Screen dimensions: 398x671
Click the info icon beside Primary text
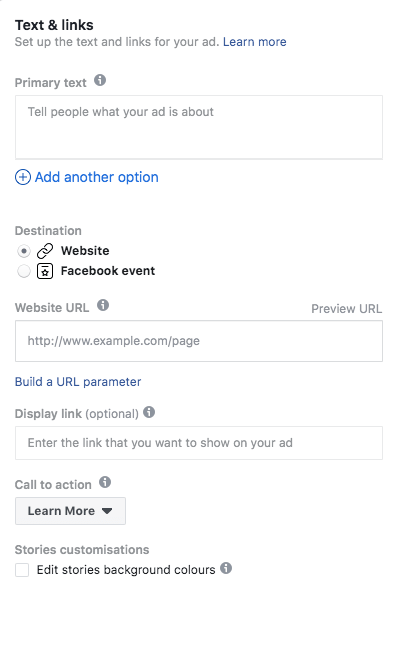pyautogui.click(x=100, y=80)
